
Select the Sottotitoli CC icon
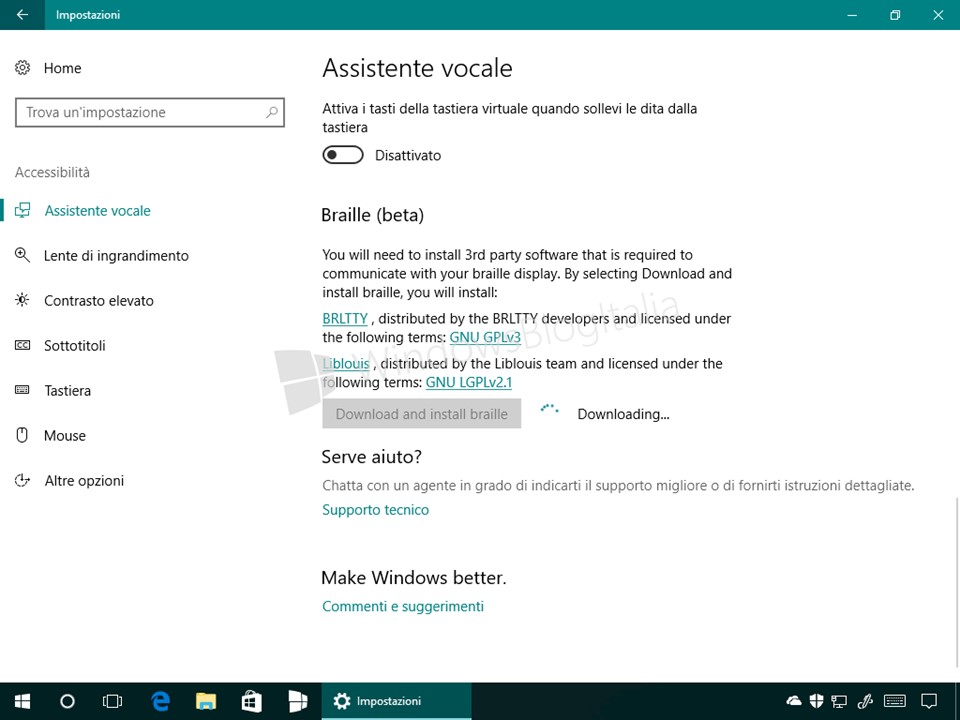click(22, 345)
